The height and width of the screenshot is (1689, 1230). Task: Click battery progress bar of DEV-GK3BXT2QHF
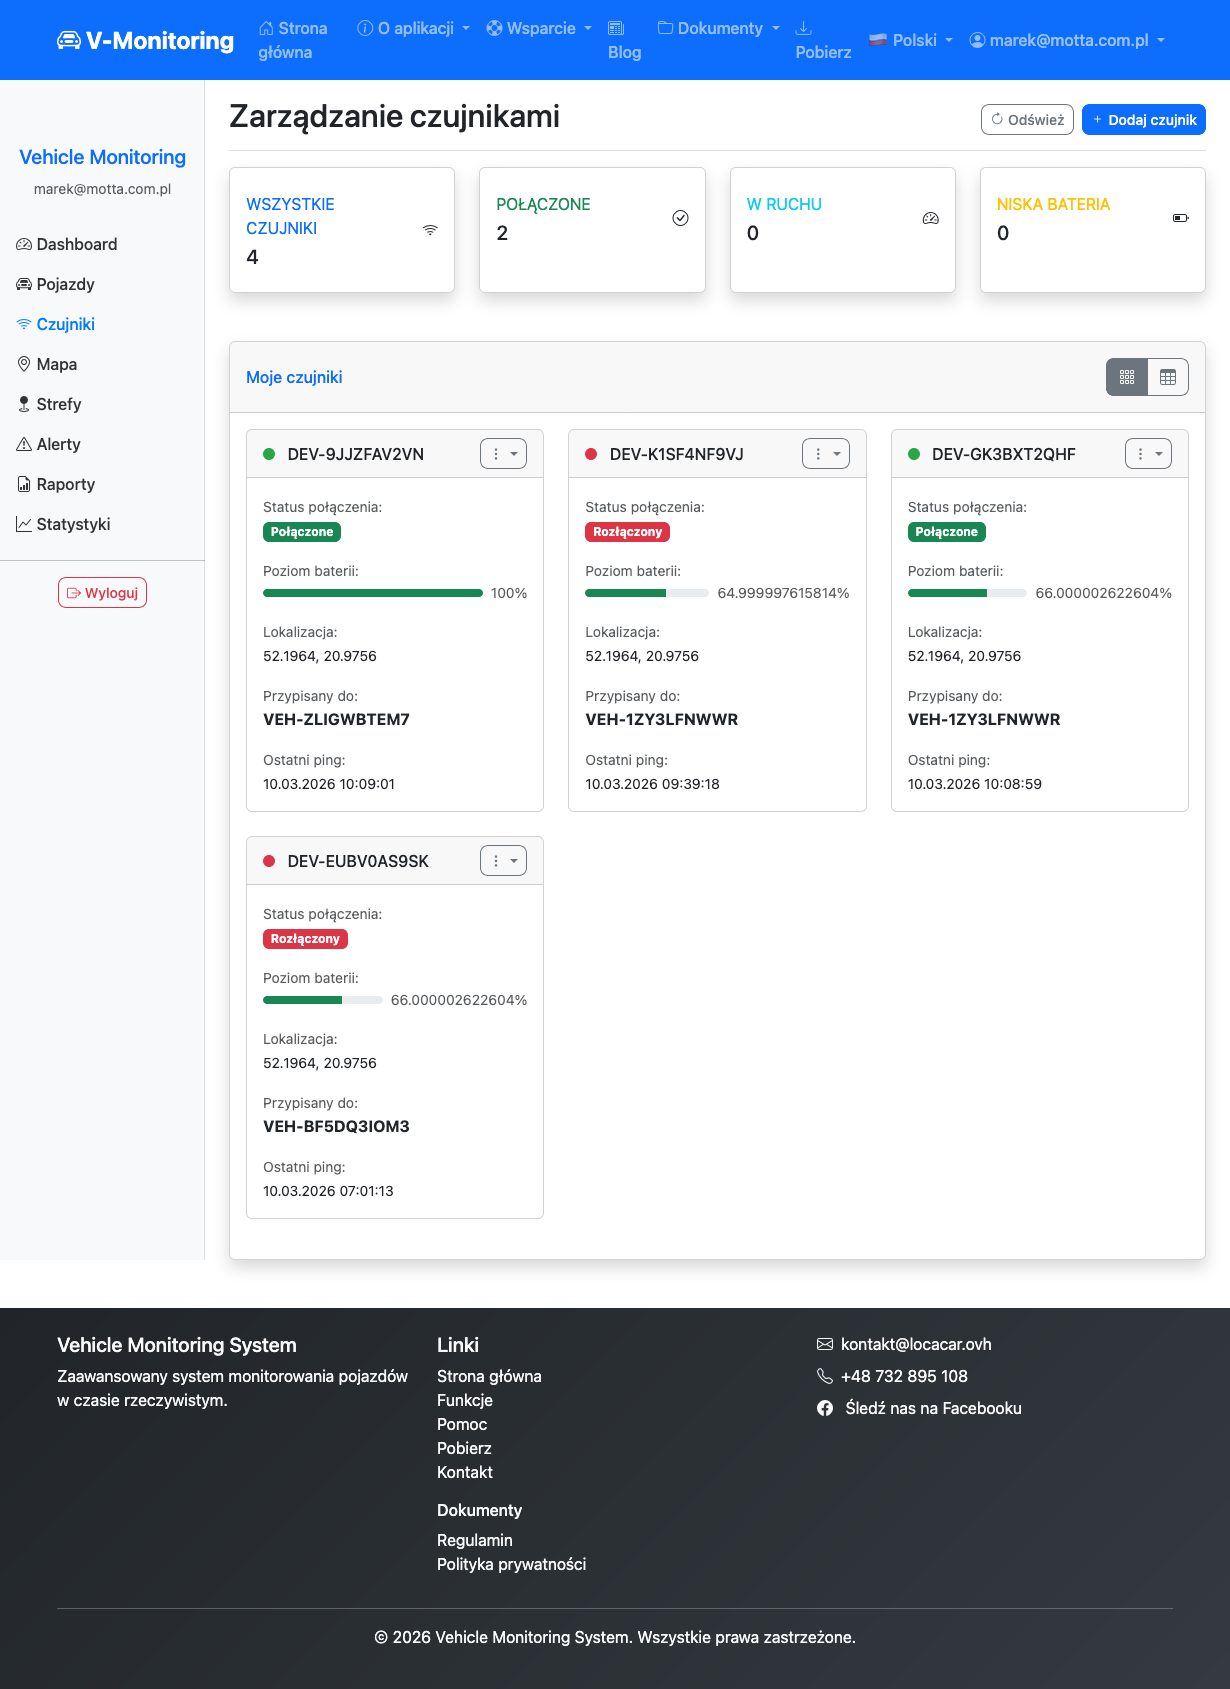coord(966,593)
